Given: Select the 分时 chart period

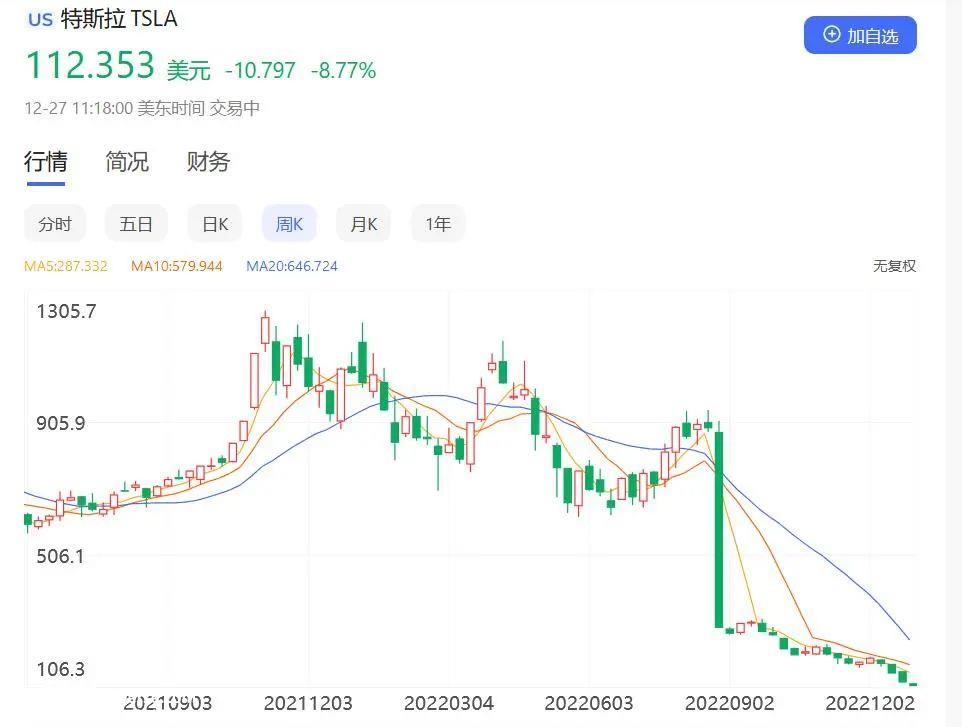Looking at the screenshot, I should [x=55, y=224].
